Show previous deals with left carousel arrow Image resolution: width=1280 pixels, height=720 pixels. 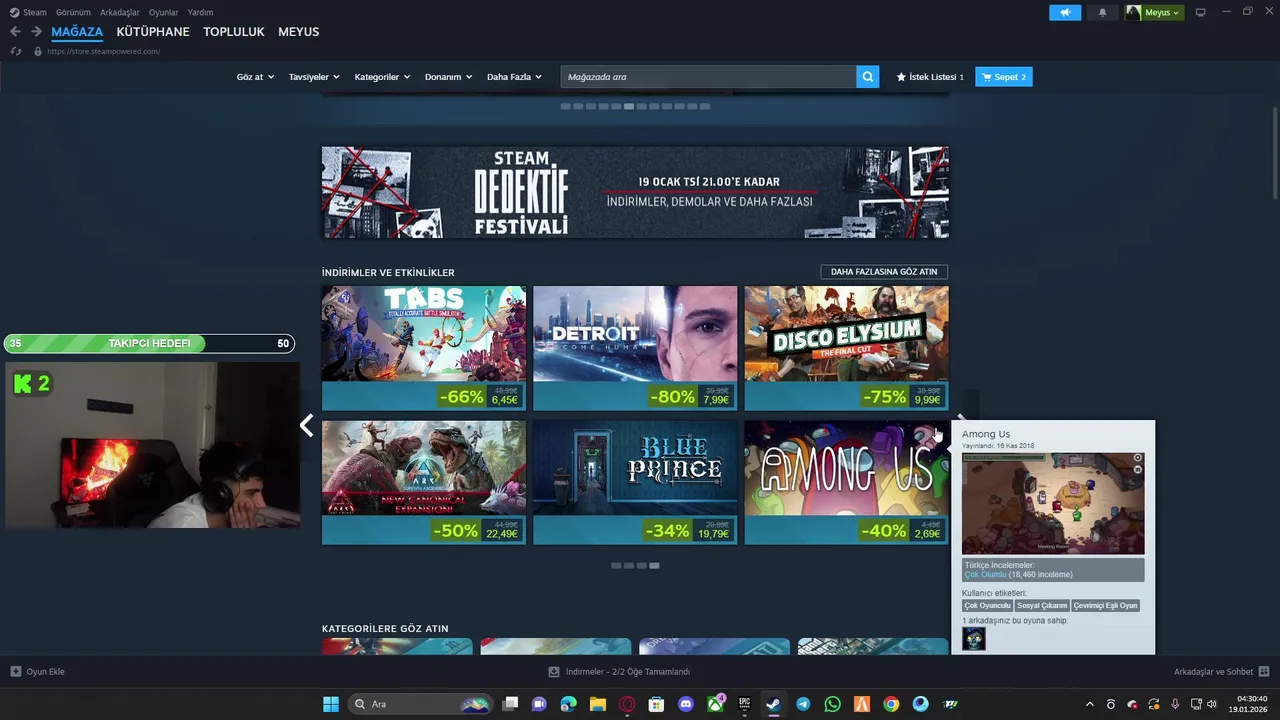(307, 426)
